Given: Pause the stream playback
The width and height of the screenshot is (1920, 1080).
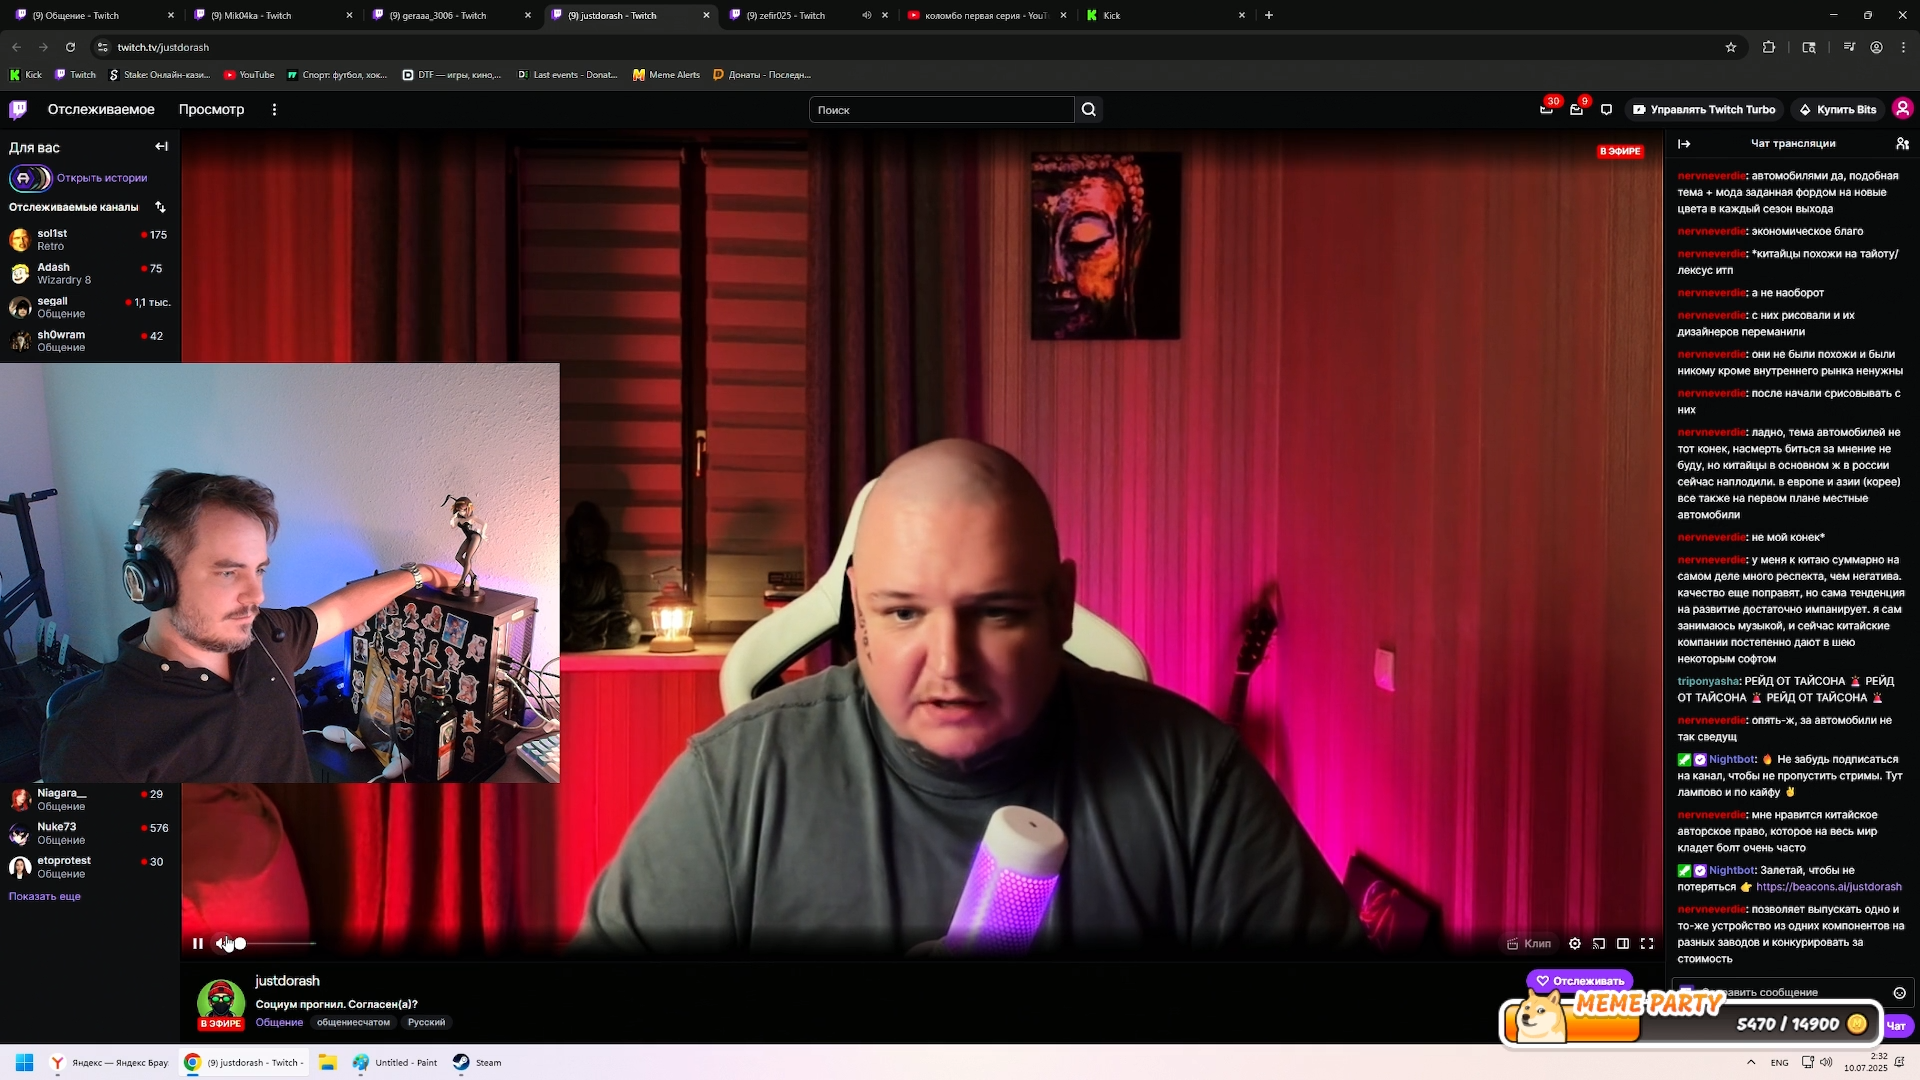Looking at the screenshot, I should coord(198,943).
